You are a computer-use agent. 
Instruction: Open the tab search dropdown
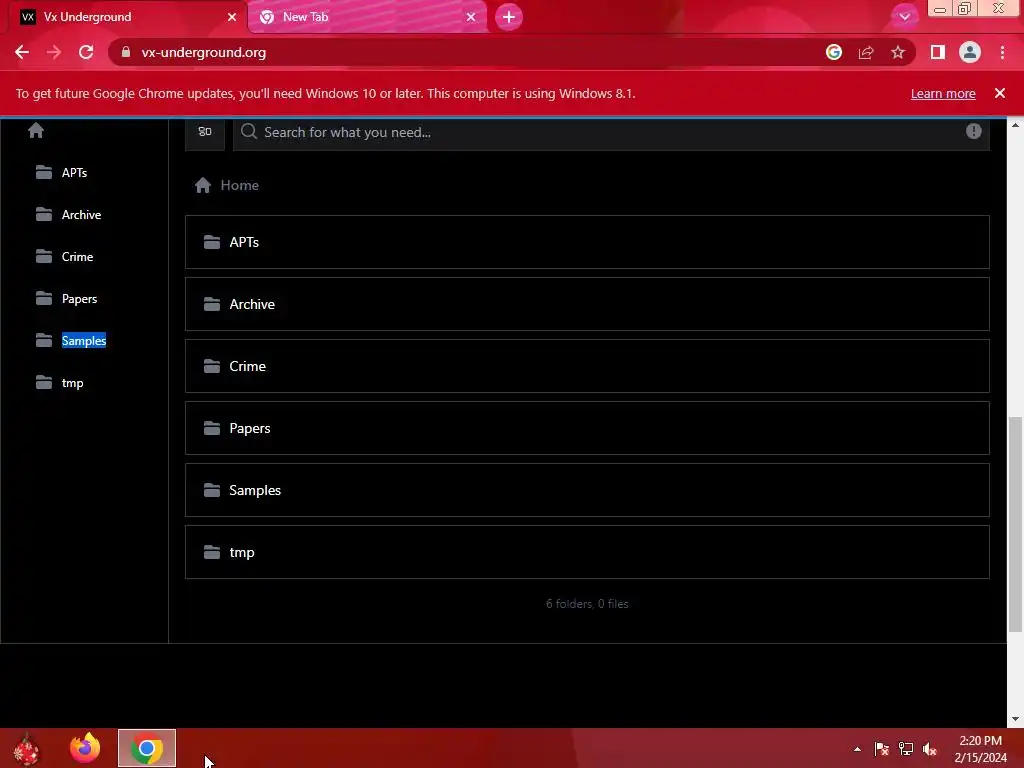coord(904,17)
